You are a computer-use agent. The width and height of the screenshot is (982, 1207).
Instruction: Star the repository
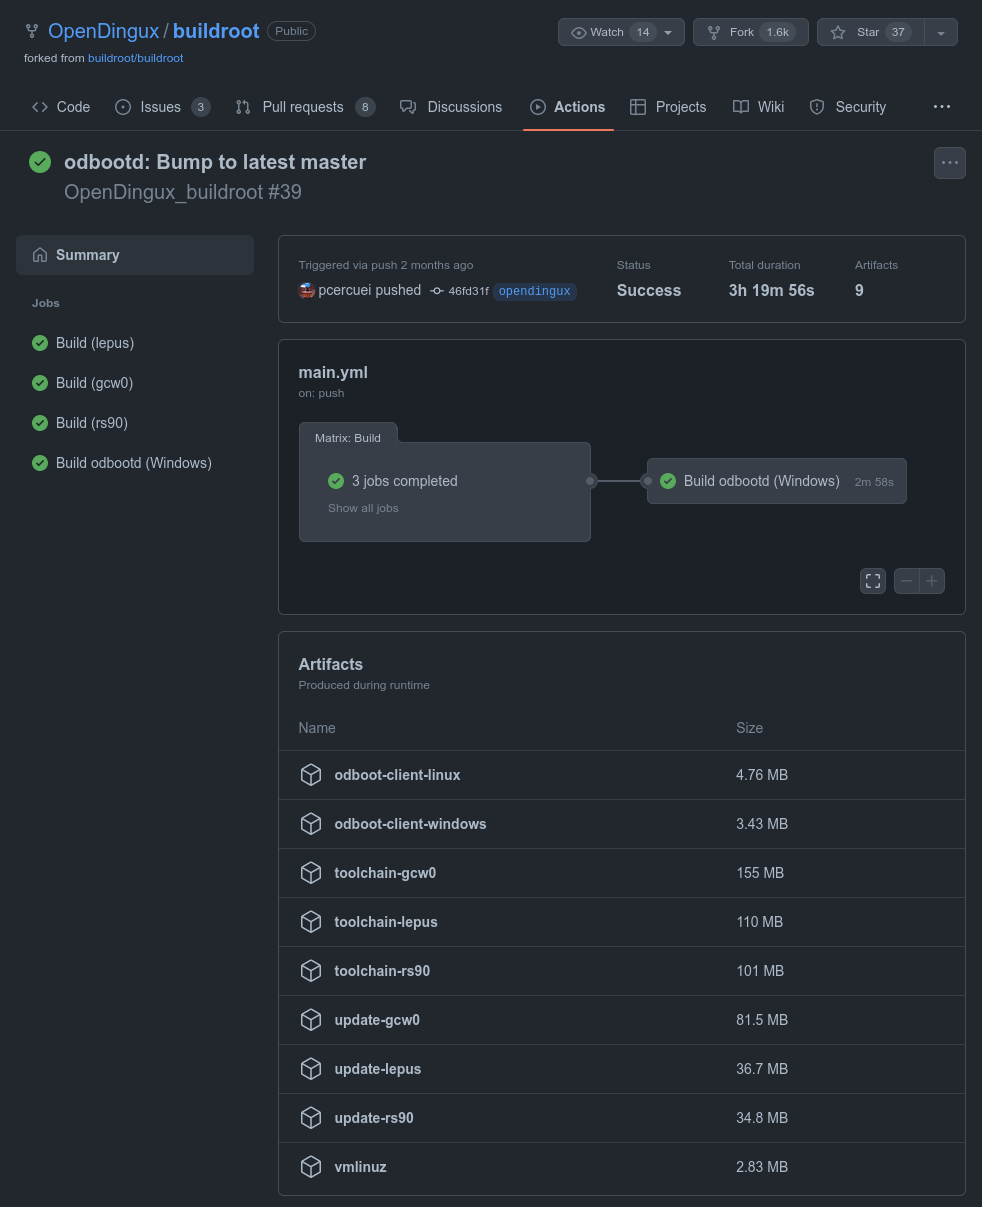tap(870, 32)
